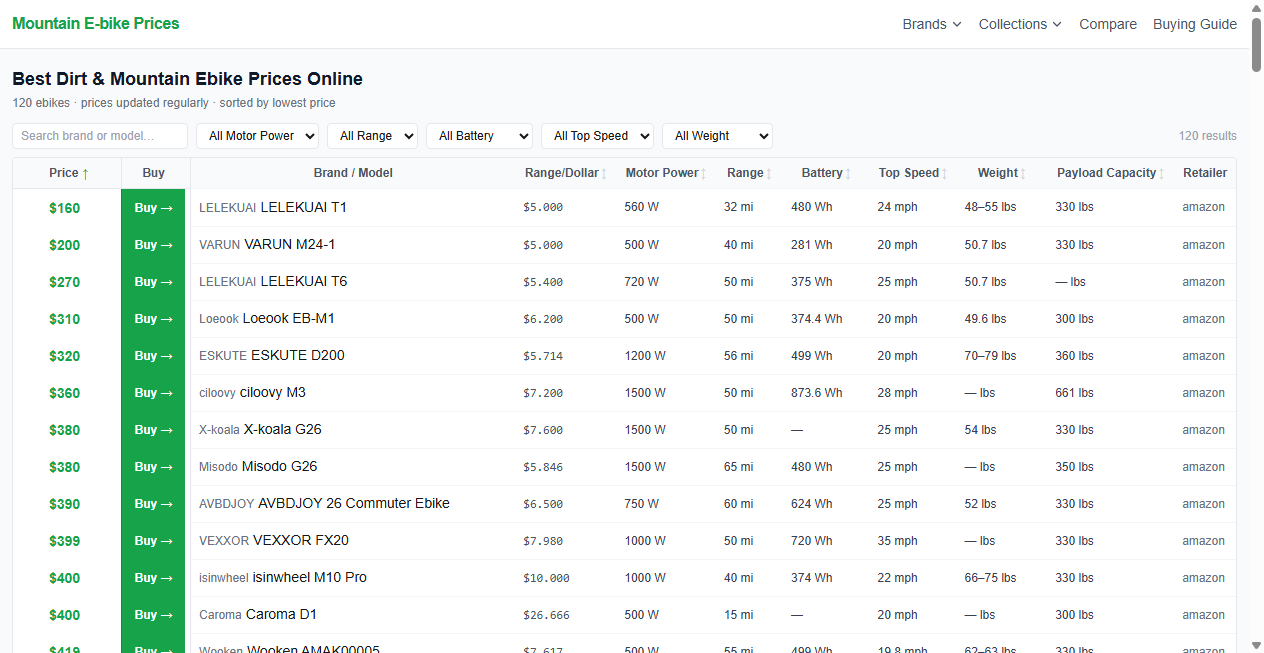Expand the All Weight filter

click(x=717, y=136)
